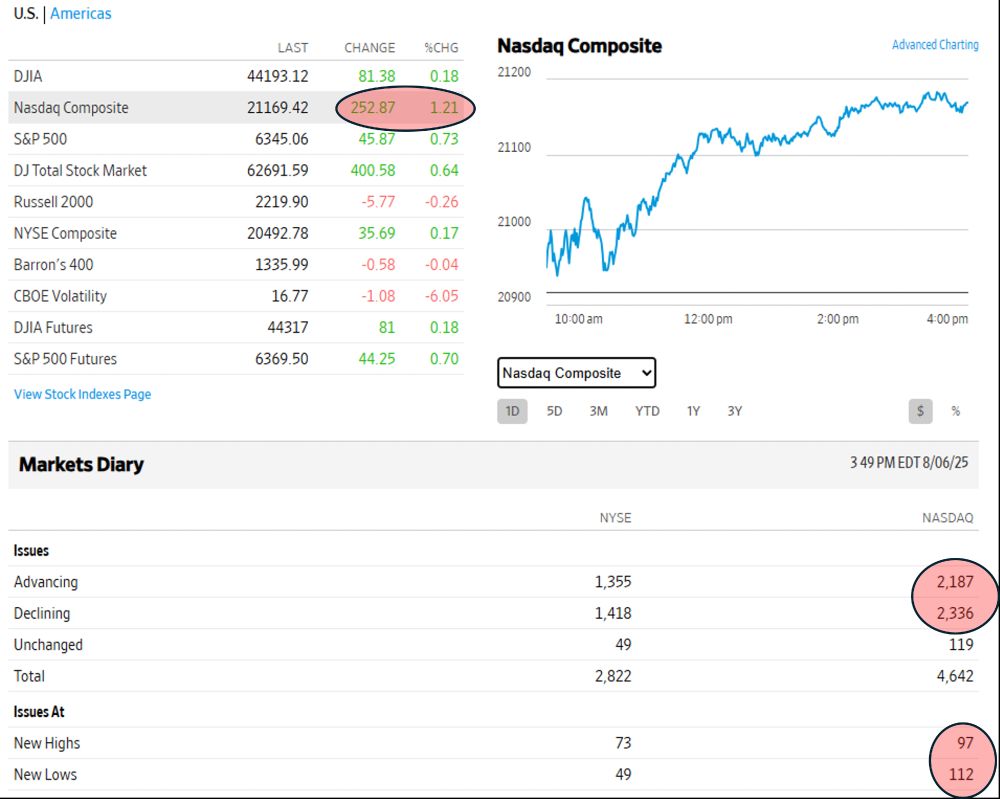
Task: Select the U.S. region tab
Action: pyautogui.click(x=26, y=13)
